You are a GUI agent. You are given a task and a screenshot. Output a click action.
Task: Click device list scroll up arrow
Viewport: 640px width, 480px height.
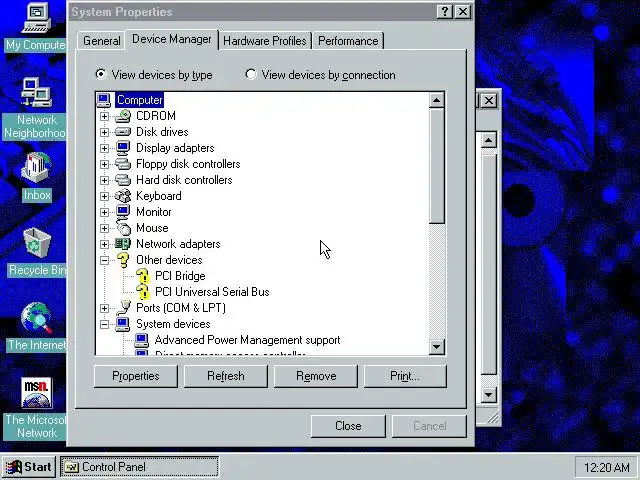pos(437,100)
